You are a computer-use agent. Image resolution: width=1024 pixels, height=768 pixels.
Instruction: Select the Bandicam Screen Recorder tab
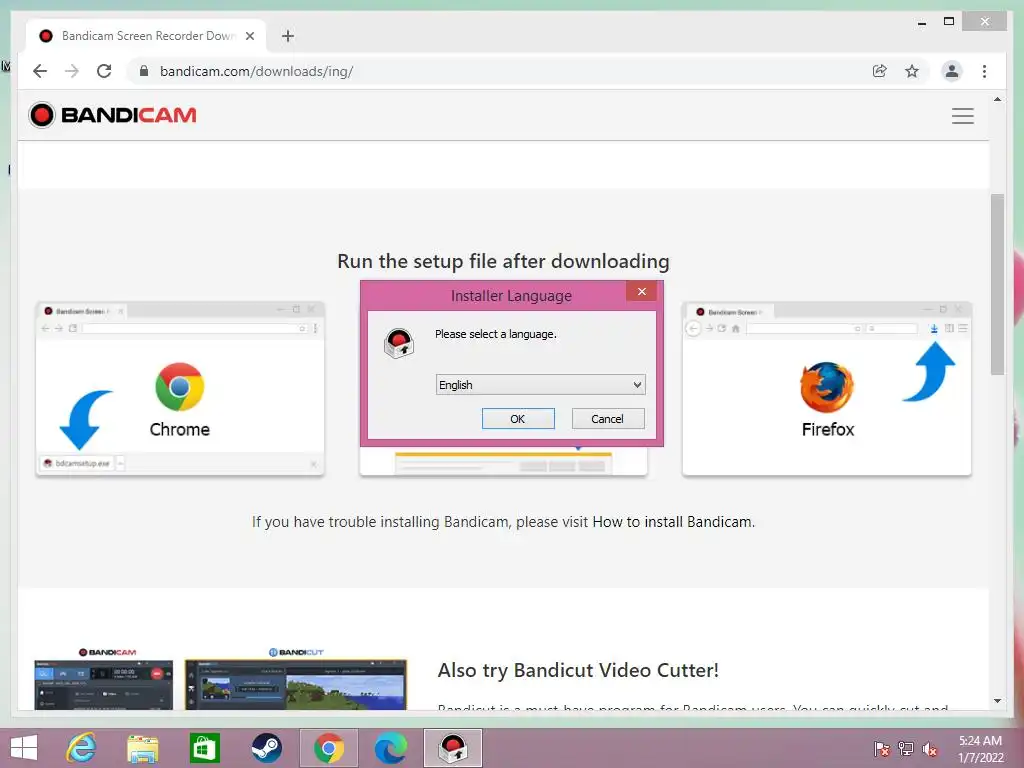click(147, 36)
